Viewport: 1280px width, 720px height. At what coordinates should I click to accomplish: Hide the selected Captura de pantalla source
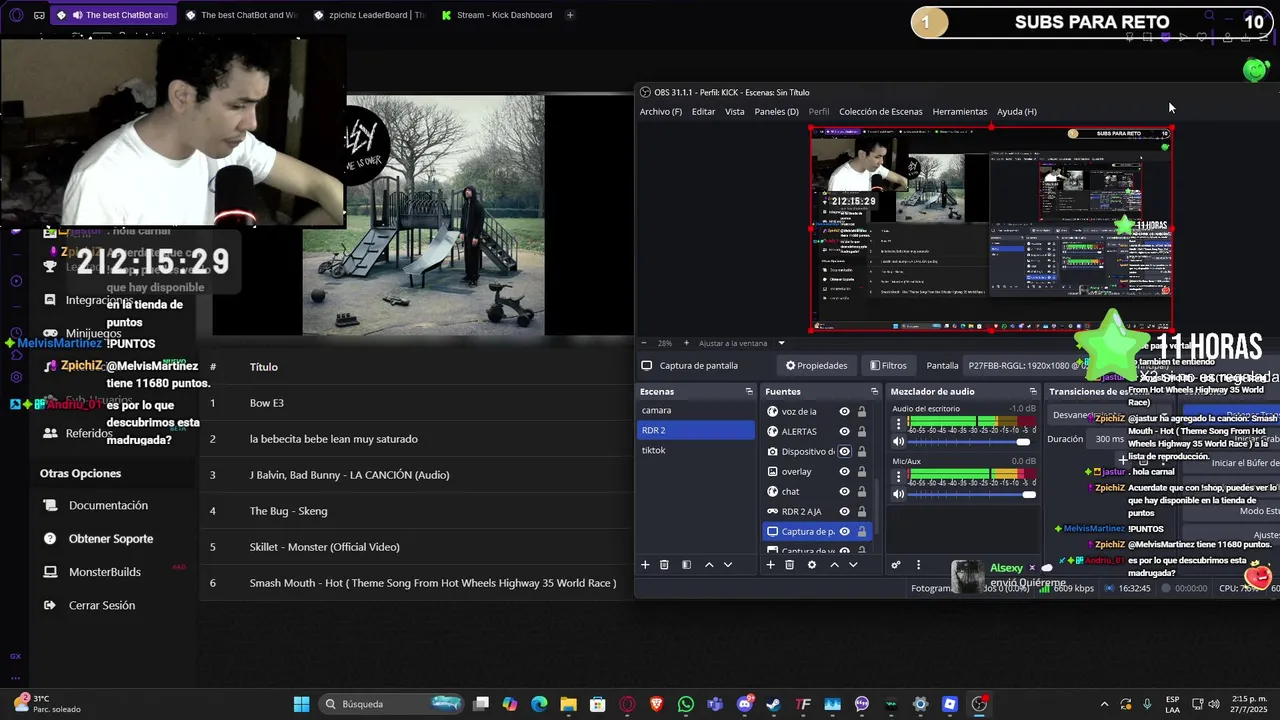point(844,531)
